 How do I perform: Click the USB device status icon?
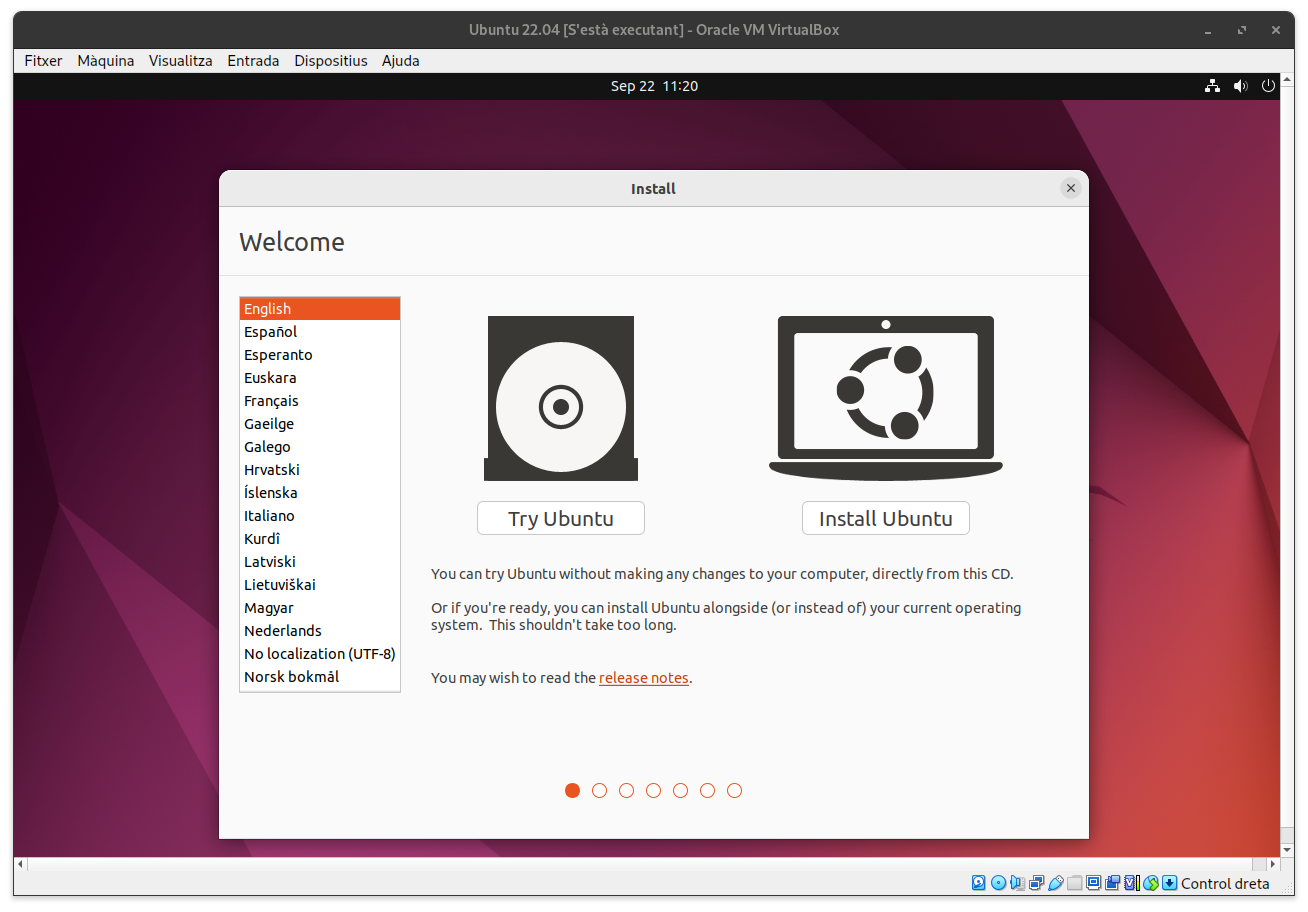[x=1055, y=883]
